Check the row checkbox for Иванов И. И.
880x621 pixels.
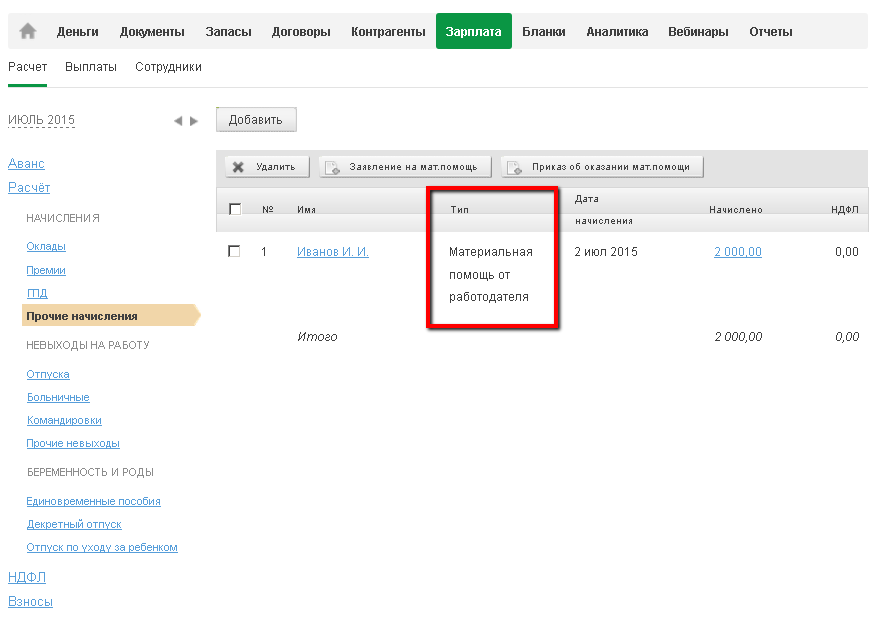(x=234, y=251)
